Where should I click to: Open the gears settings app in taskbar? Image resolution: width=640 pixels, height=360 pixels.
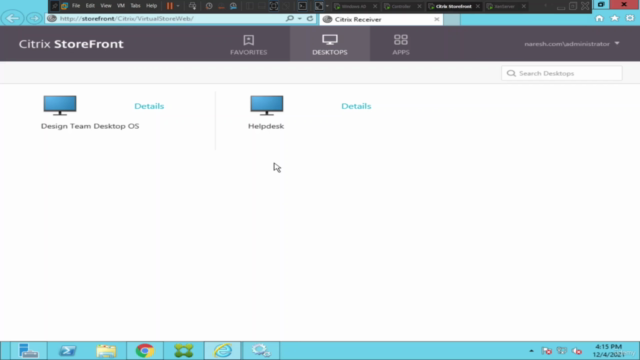[x=261, y=351]
